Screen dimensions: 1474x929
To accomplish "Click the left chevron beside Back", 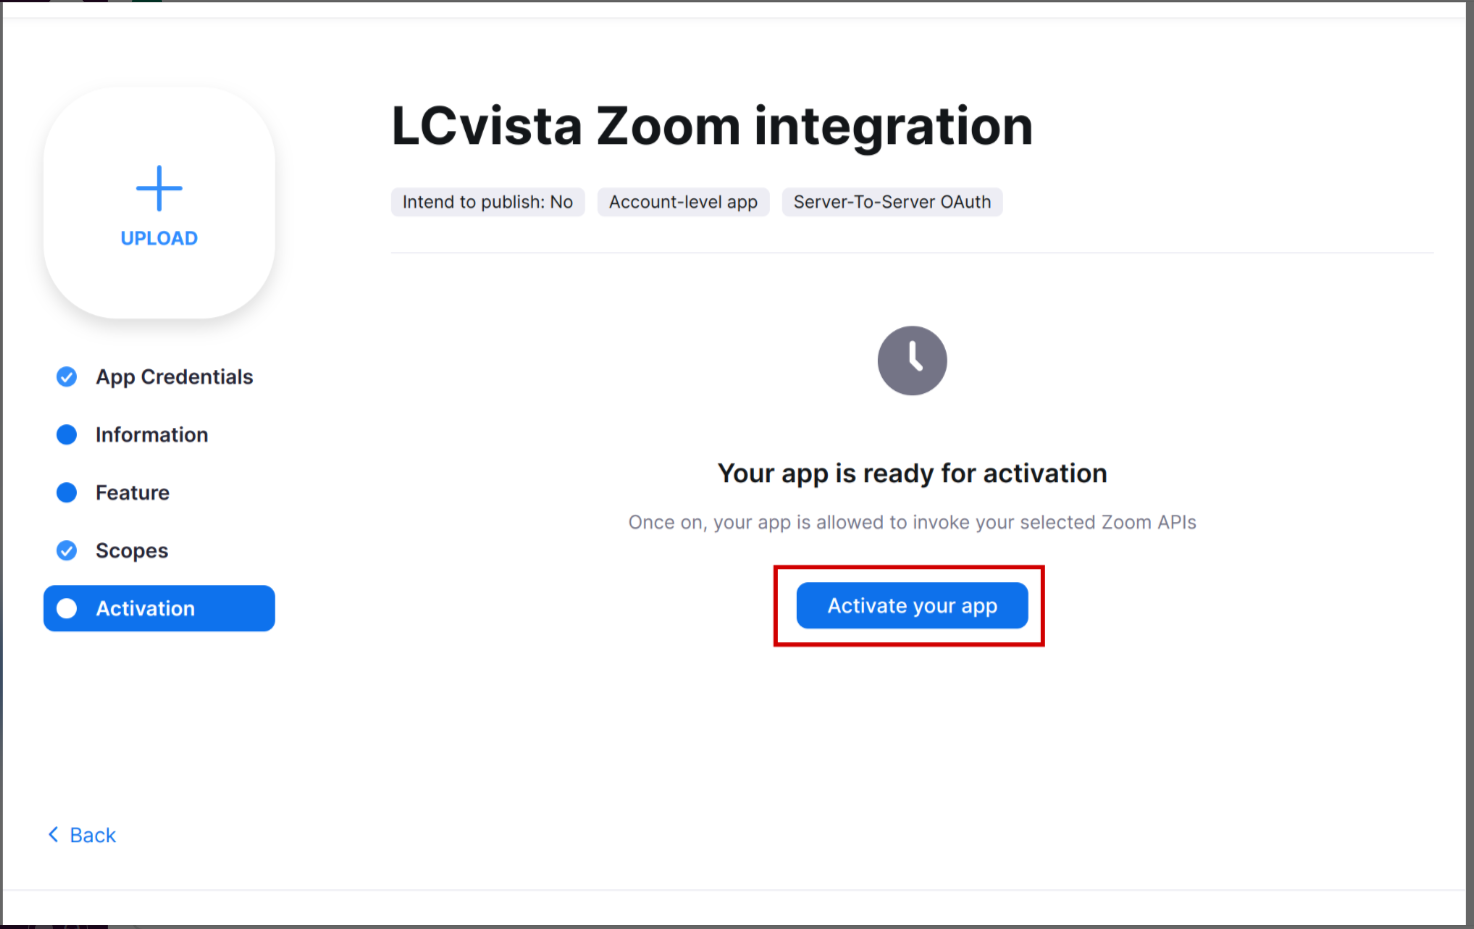I will click(x=53, y=835).
